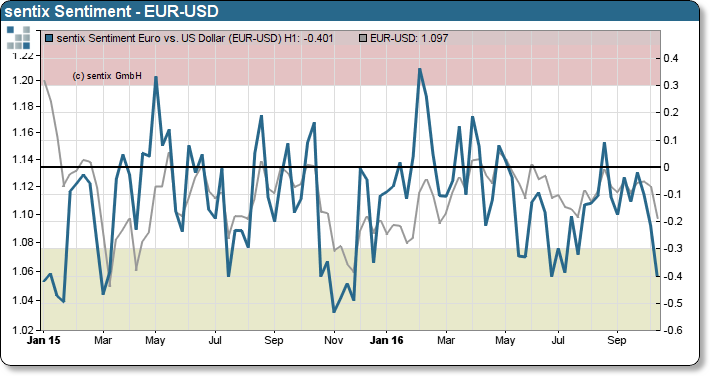The image size is (710, 376).
Task: Click x-axis label 'Mar' after Jan 15
Action: coord(103,340)
